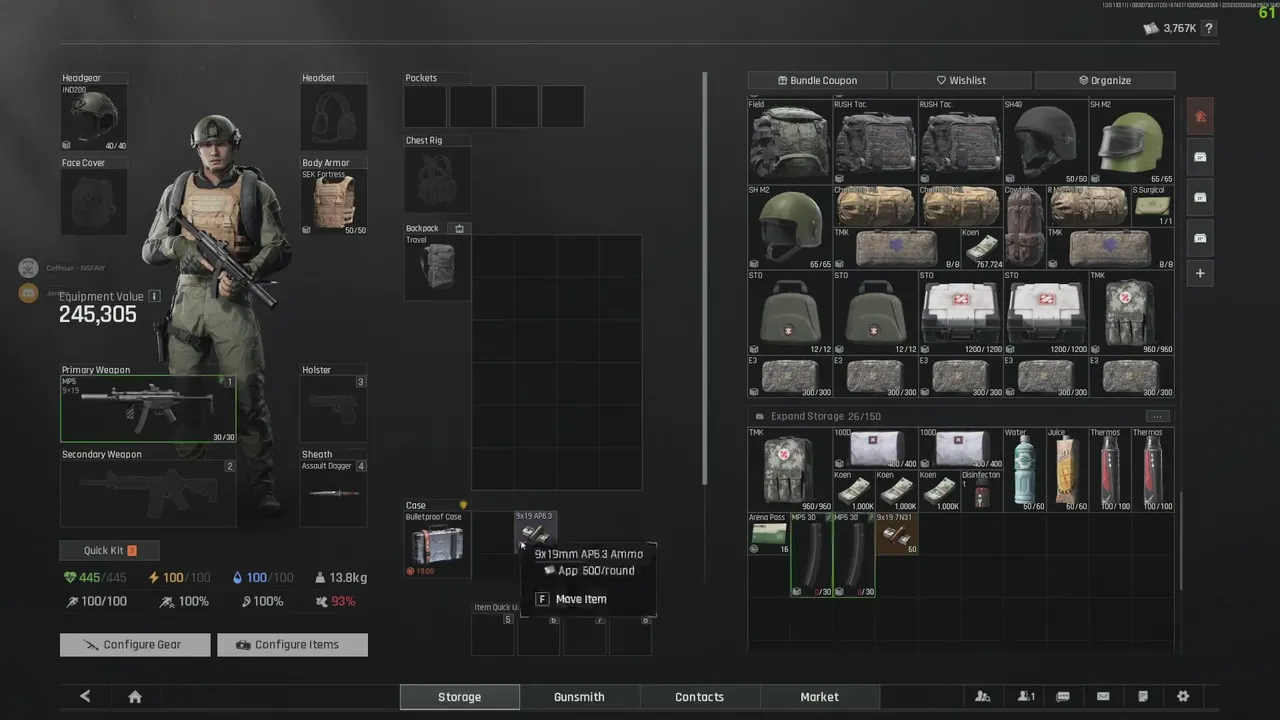Select the 9x19 7N31 ammo stack

pos(896,533)
